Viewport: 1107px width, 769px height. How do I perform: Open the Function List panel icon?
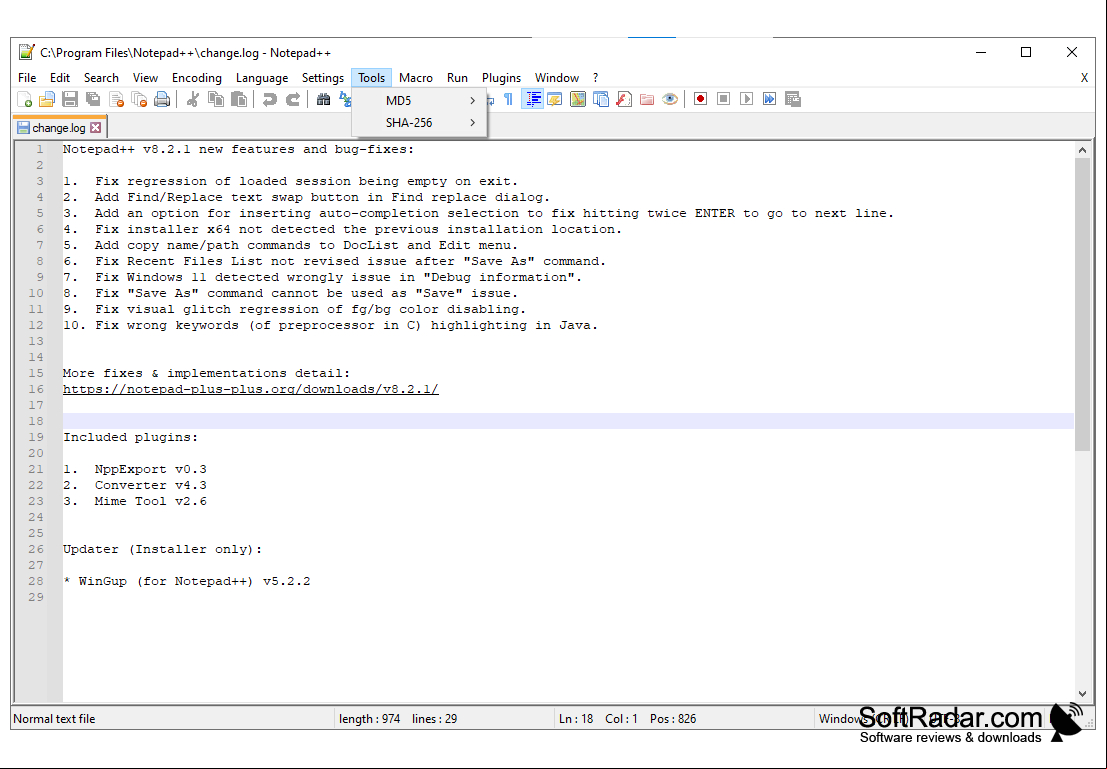[x=624, y=100]
